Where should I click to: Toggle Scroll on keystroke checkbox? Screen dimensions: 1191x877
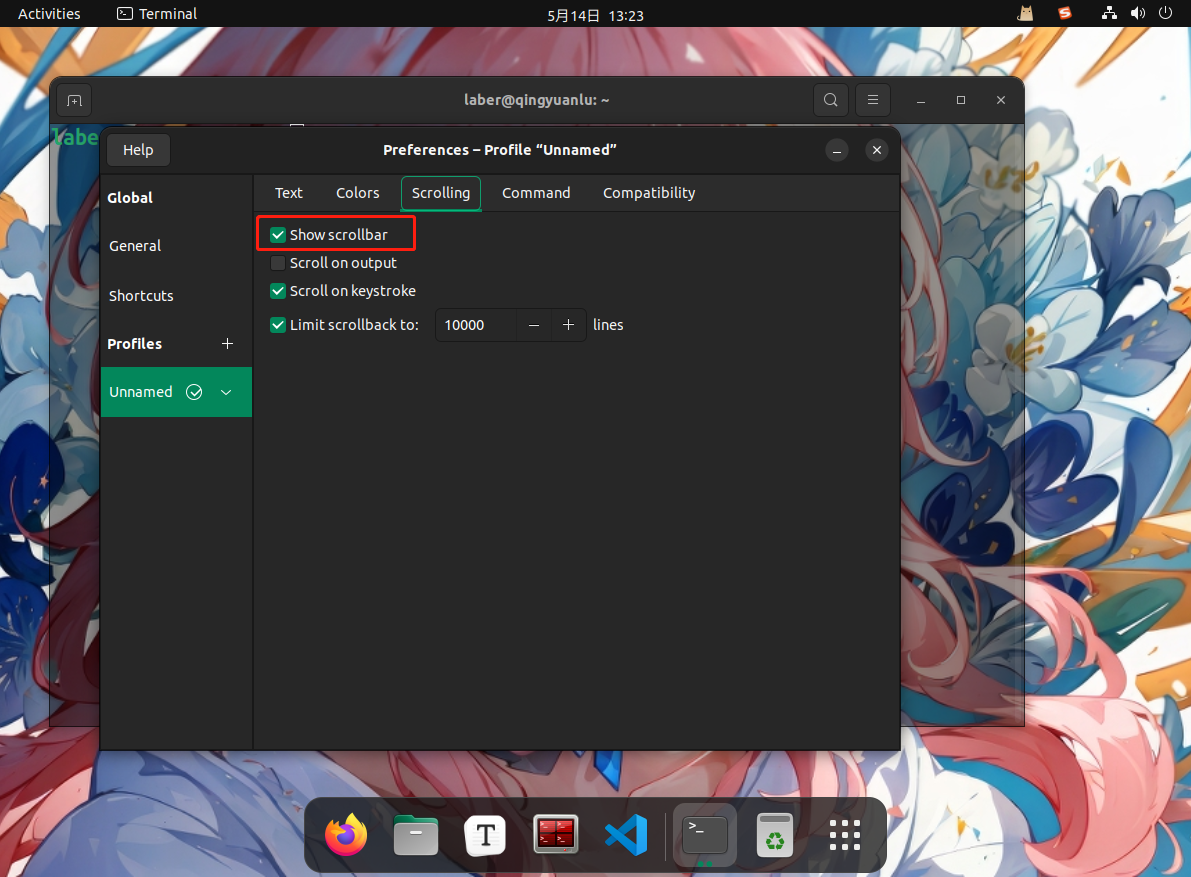point(278,291)
